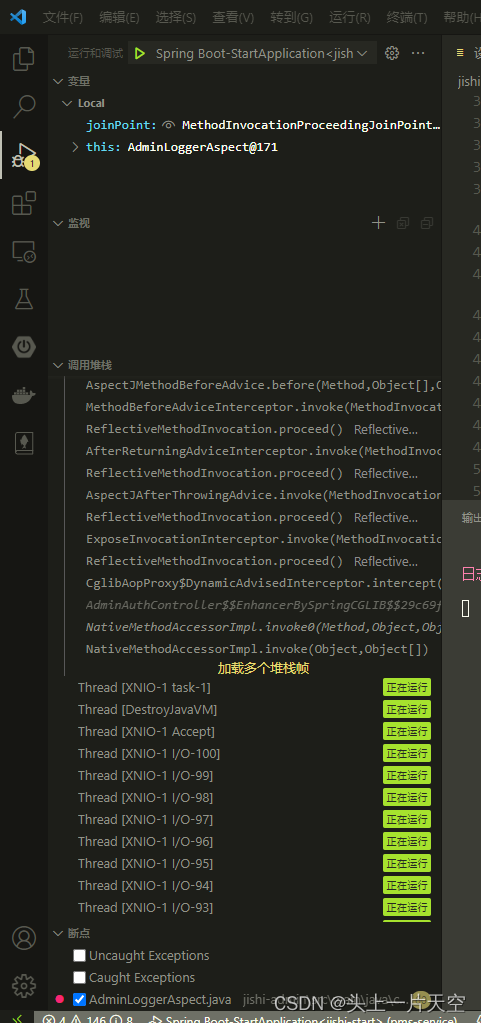Open the 查看(V) menu

[233, 18]
